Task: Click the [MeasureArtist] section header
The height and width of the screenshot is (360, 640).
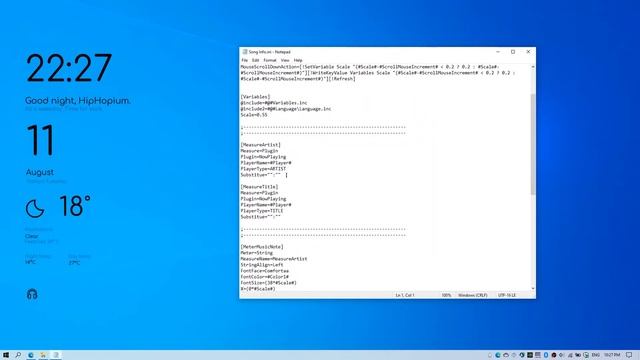Action: (x=260, y=145)
